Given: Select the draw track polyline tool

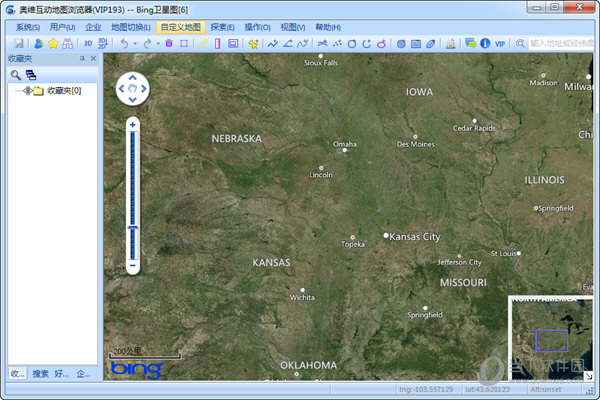Looking at the screenshot, I should [x=273, y=44].
